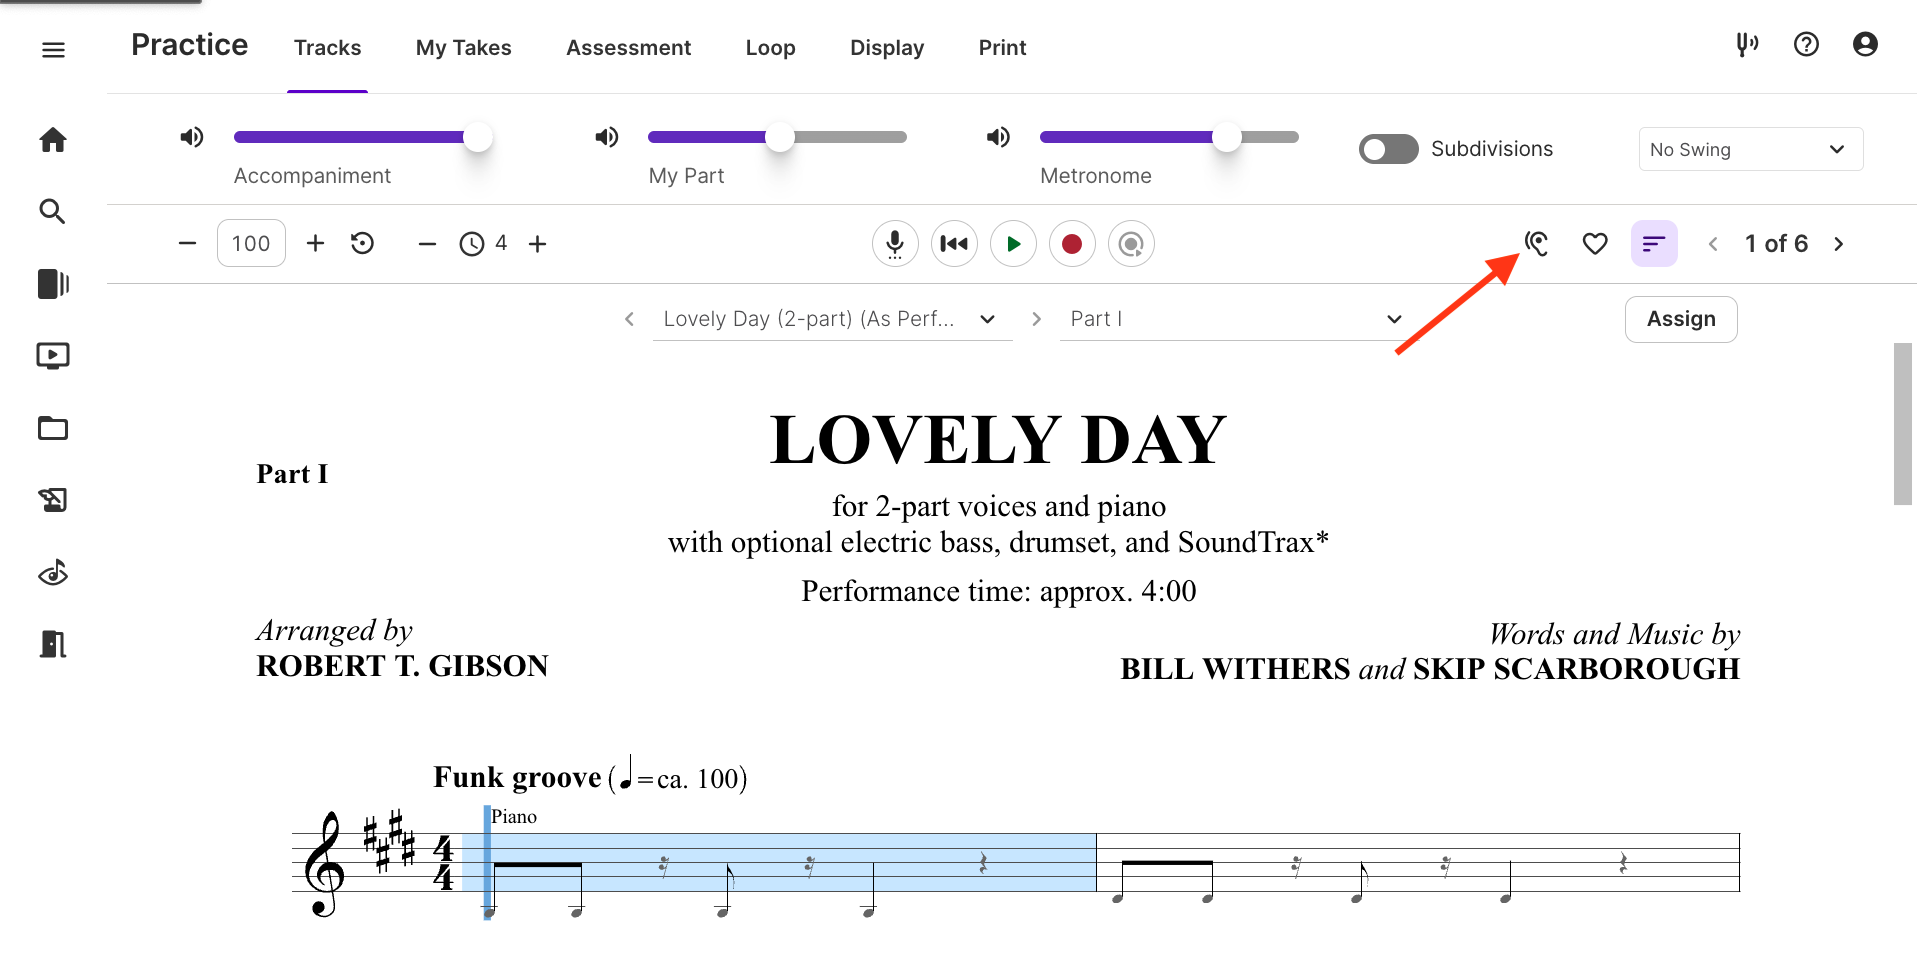
Task: Open the tuner icon in the top bar
Action: click(x=1747, y=44)
